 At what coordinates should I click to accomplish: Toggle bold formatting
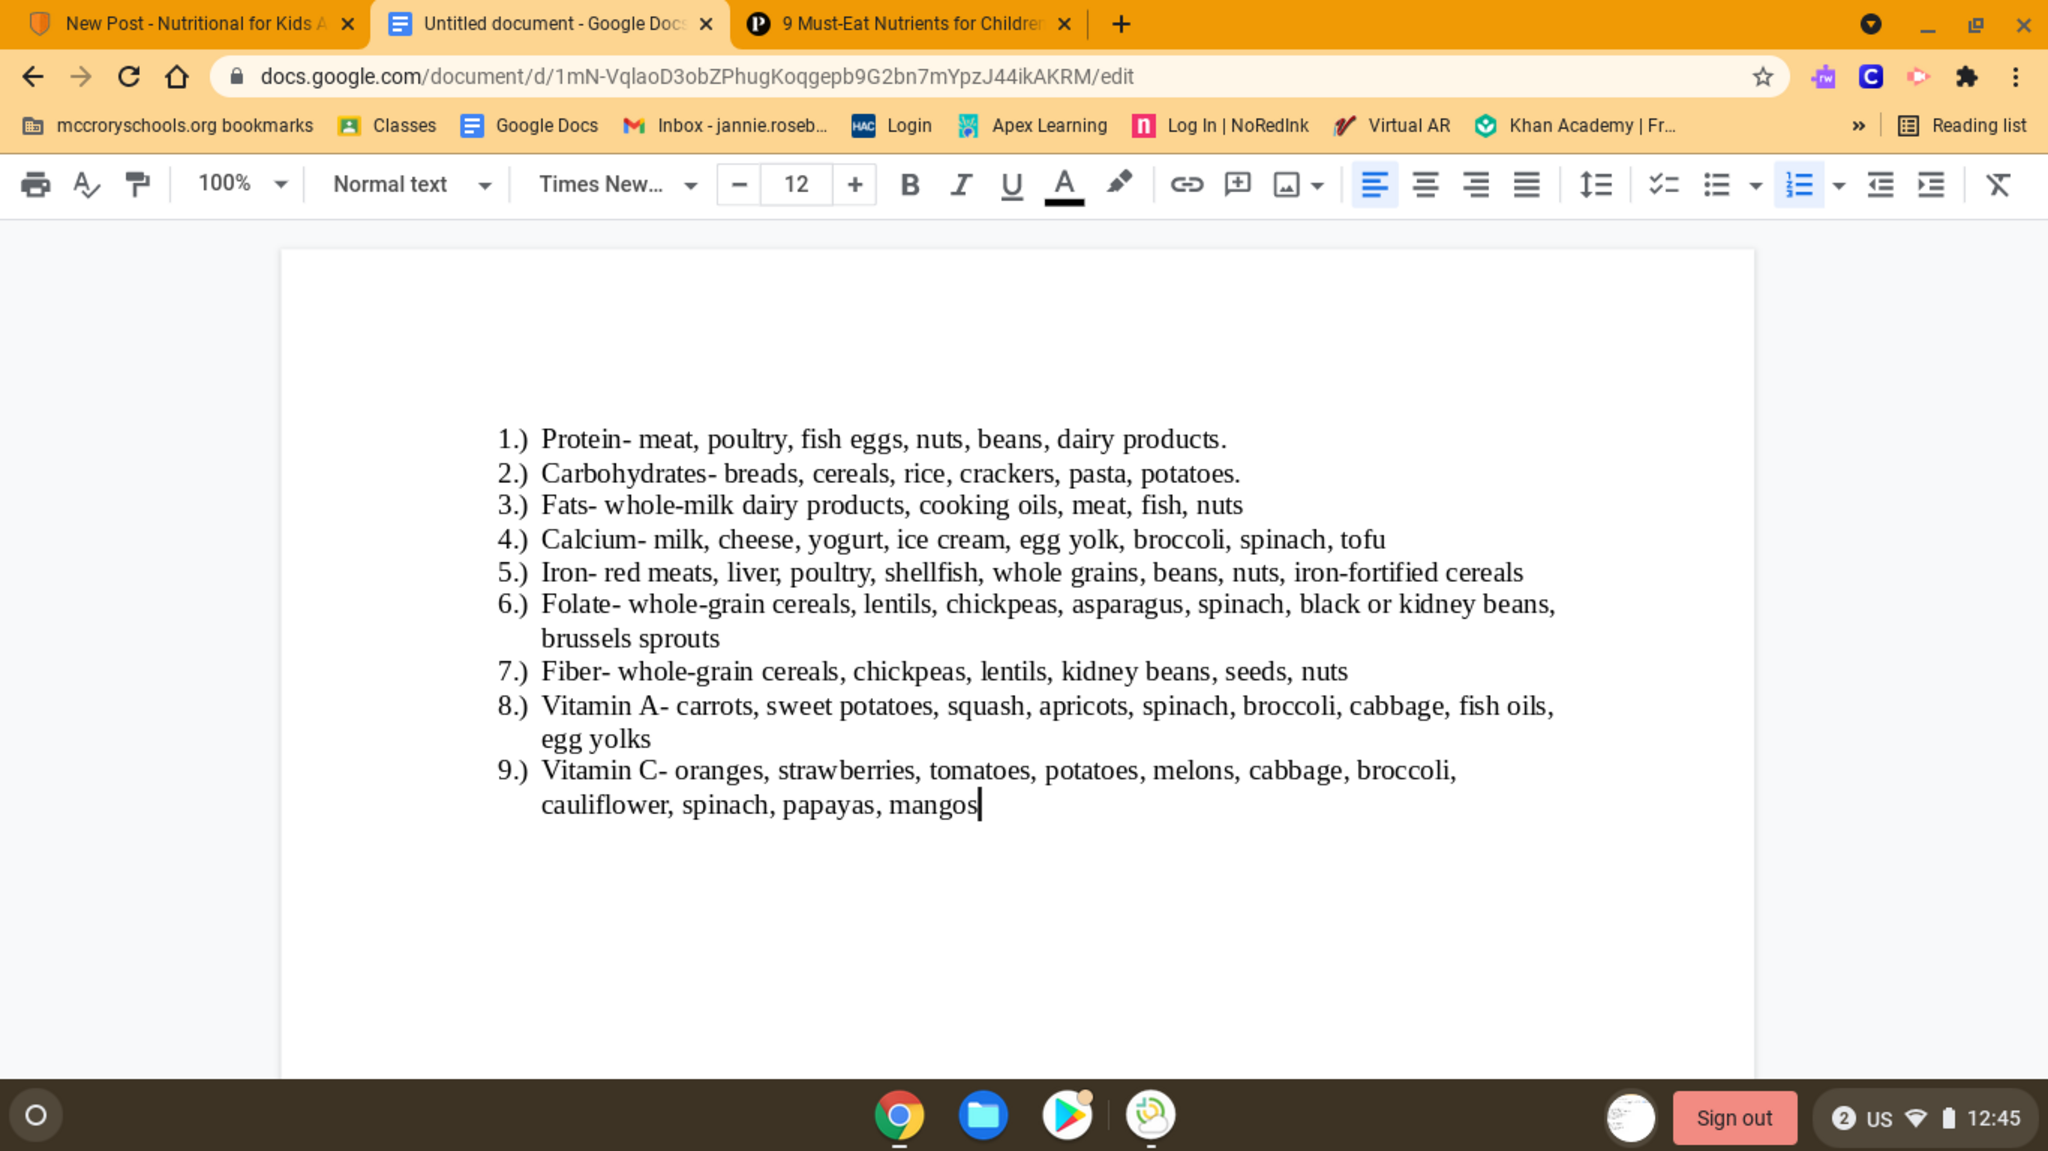909,184
